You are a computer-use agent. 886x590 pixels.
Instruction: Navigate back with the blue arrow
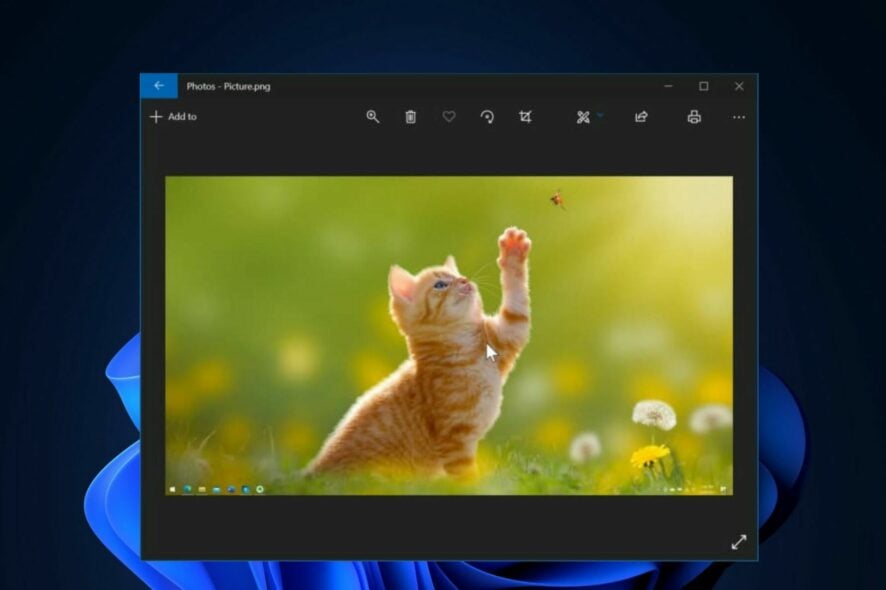click(x=160, y=86)
